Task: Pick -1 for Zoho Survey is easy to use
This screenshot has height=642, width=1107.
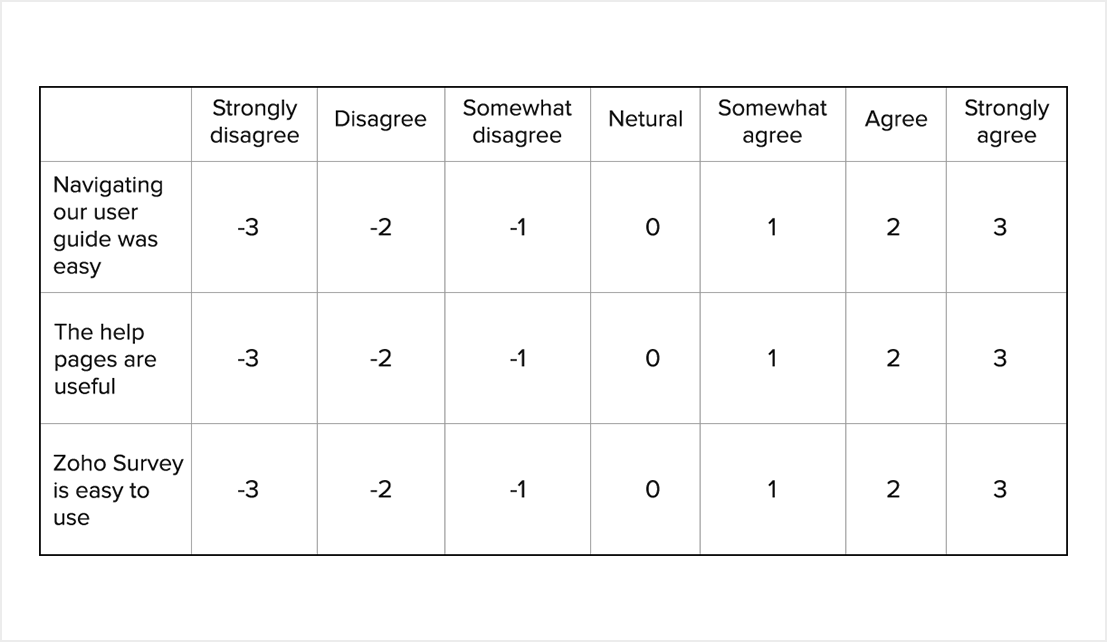Action: [x=517, y=489]
